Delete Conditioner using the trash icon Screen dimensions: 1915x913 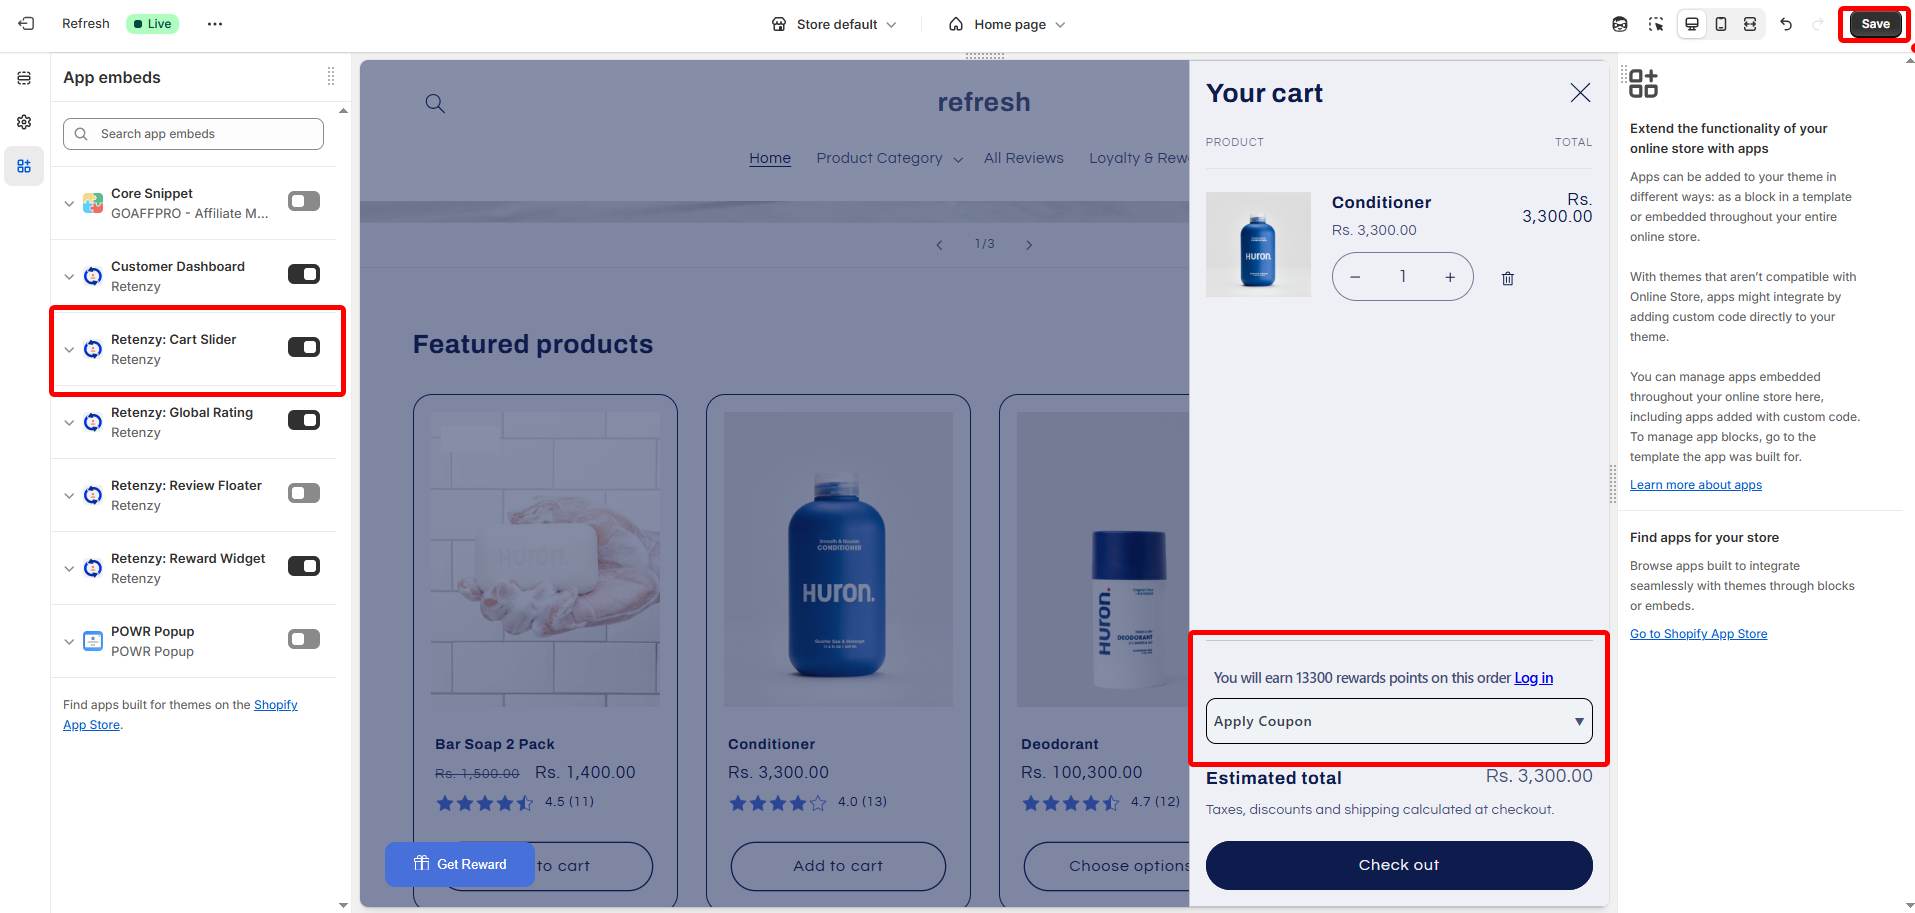tap(1508, 278)
